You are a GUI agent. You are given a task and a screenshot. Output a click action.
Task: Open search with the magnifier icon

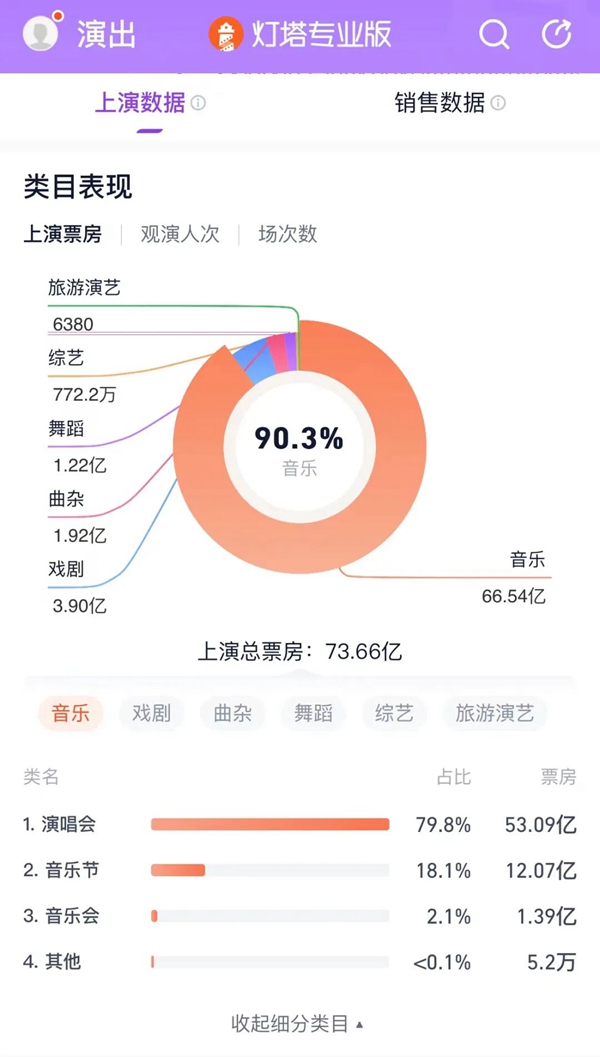click(x=494, y=35)
